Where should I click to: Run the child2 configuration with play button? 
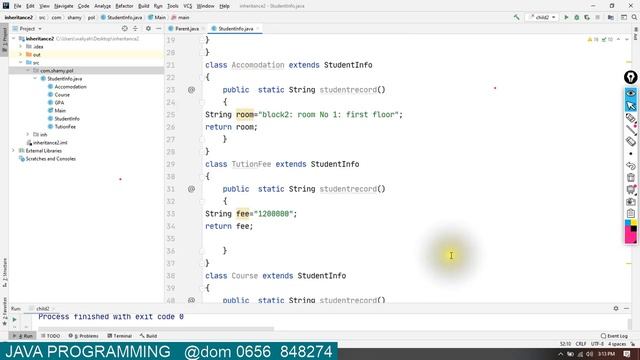click(566, 18)
